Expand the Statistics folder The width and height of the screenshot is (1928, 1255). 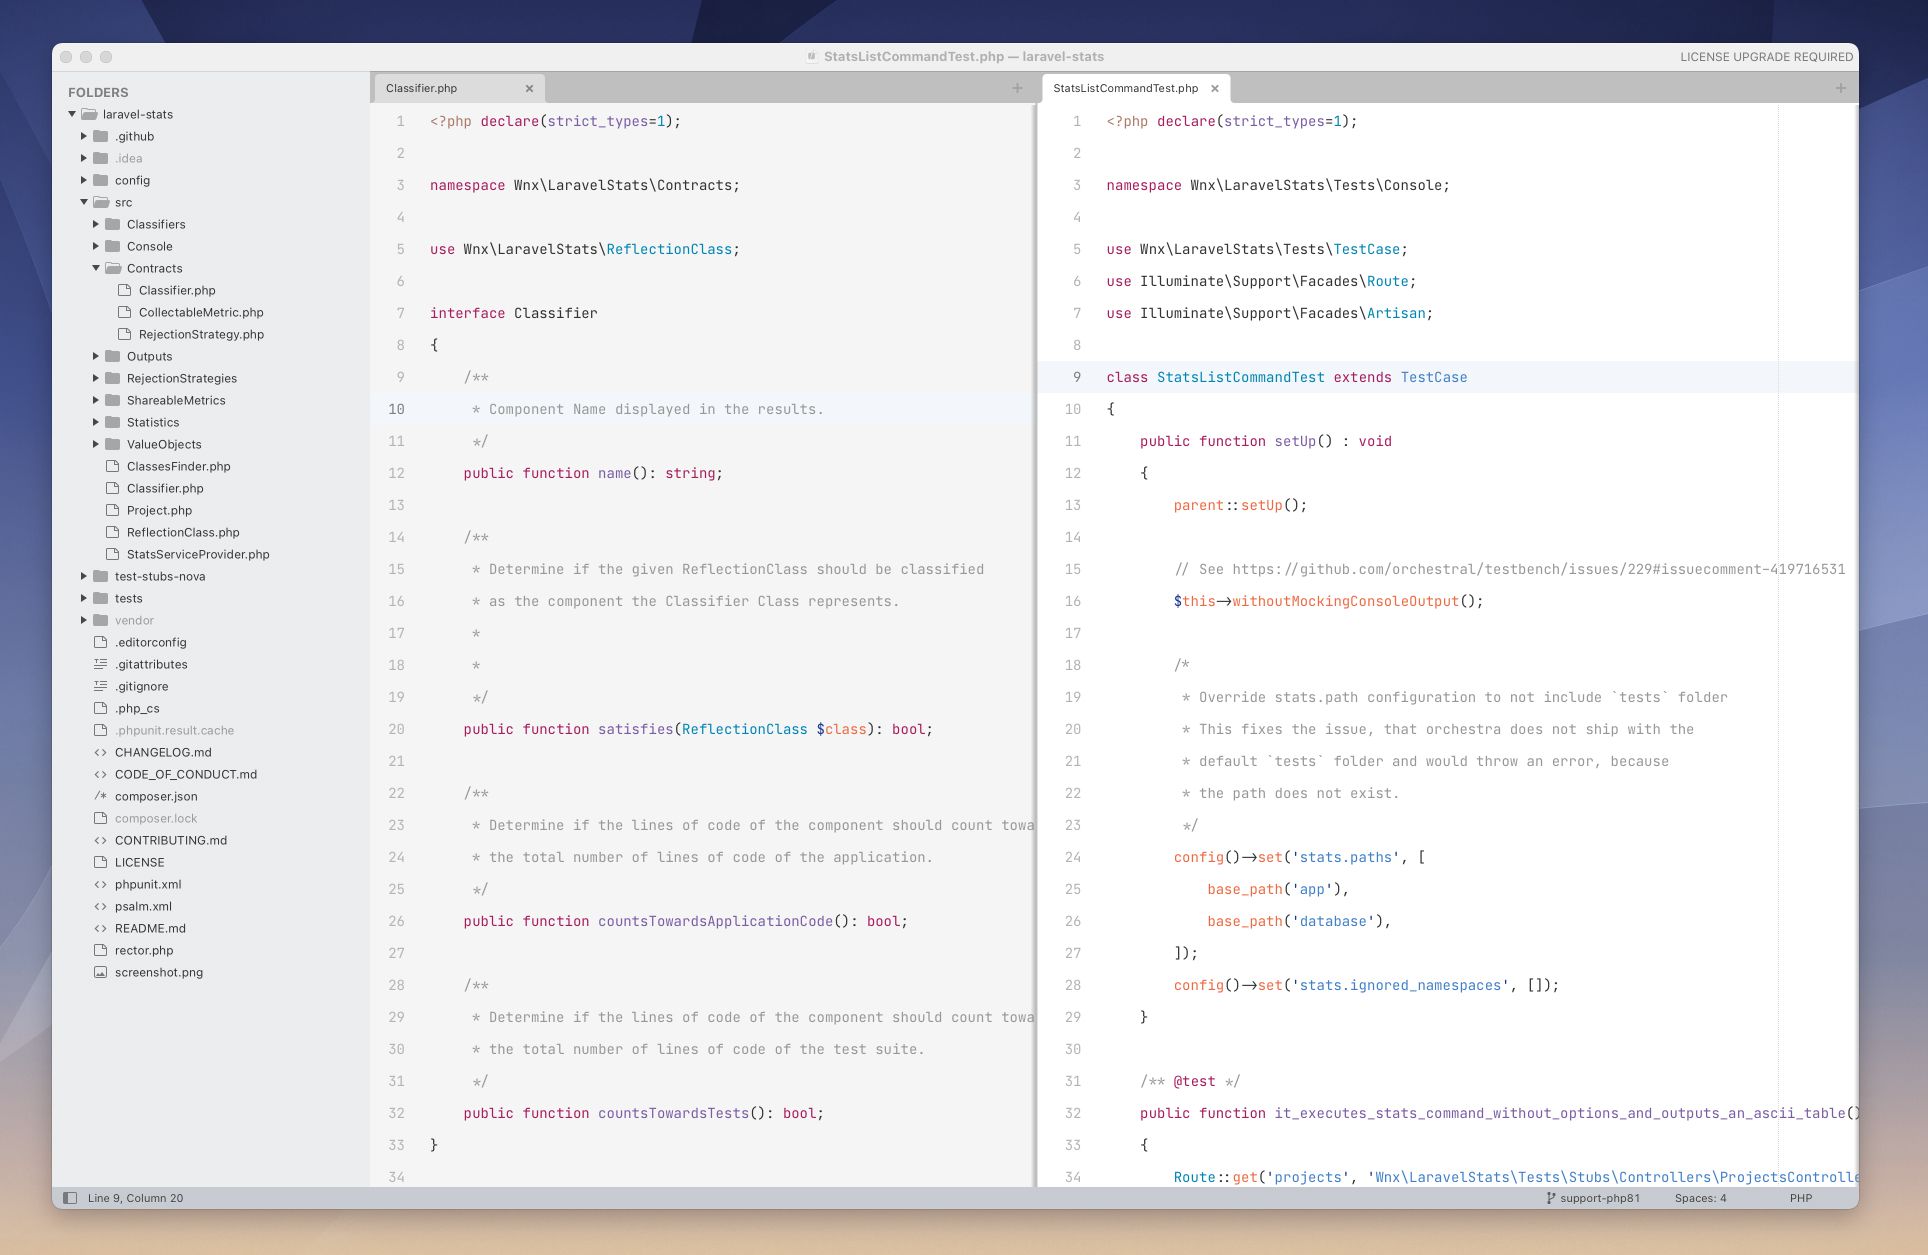96,422
